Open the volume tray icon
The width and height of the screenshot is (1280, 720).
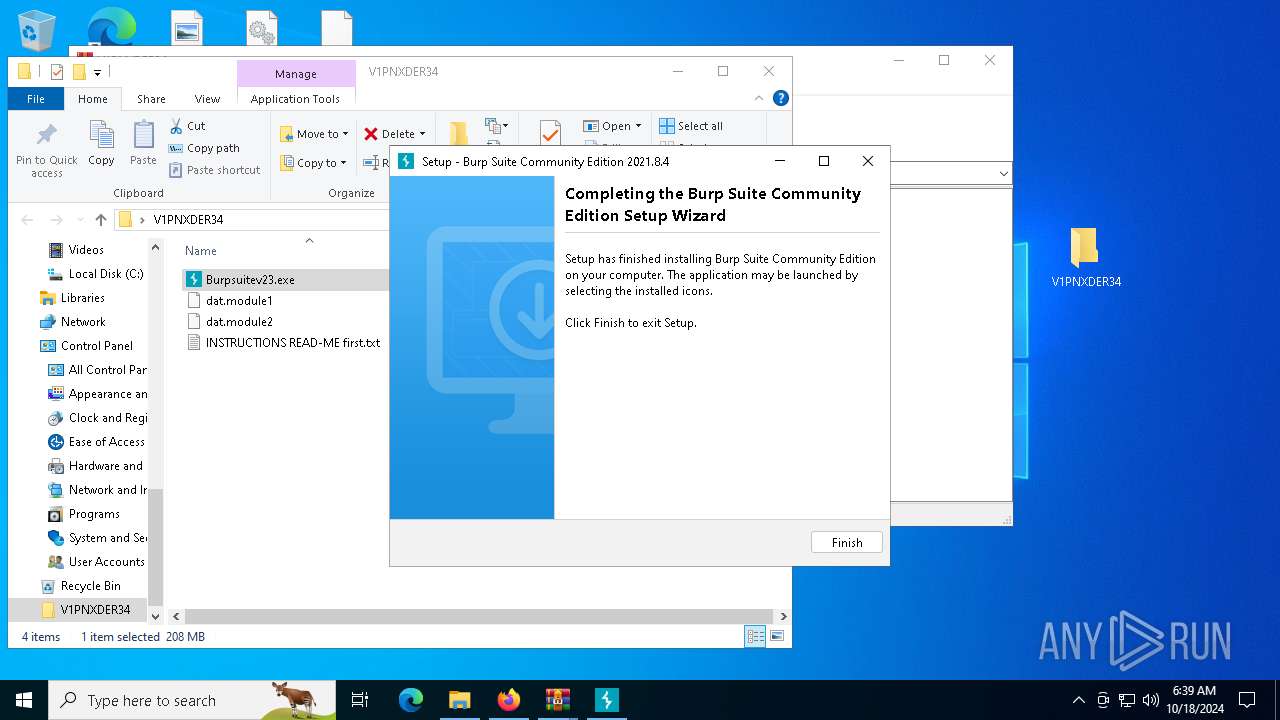click(1150, 700)
